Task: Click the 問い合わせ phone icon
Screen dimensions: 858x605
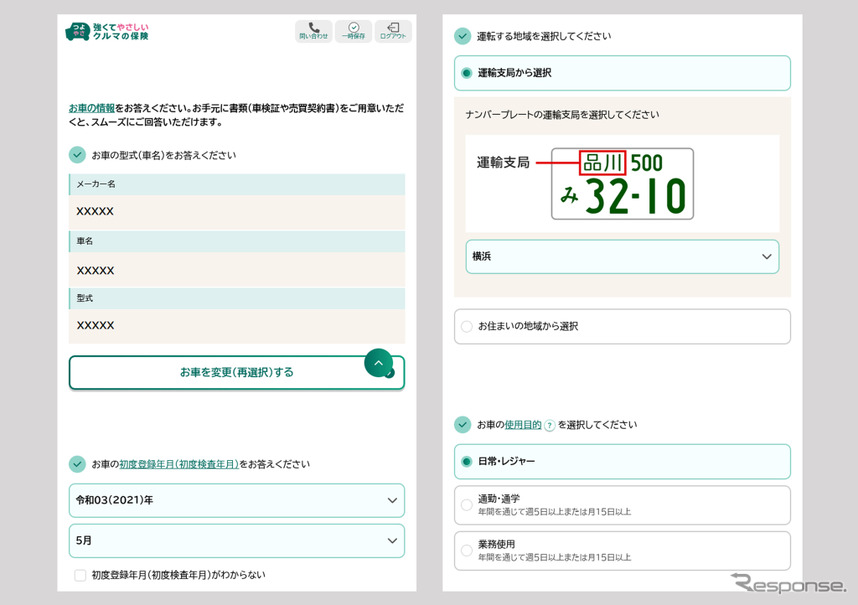Action: pos(314,31)
